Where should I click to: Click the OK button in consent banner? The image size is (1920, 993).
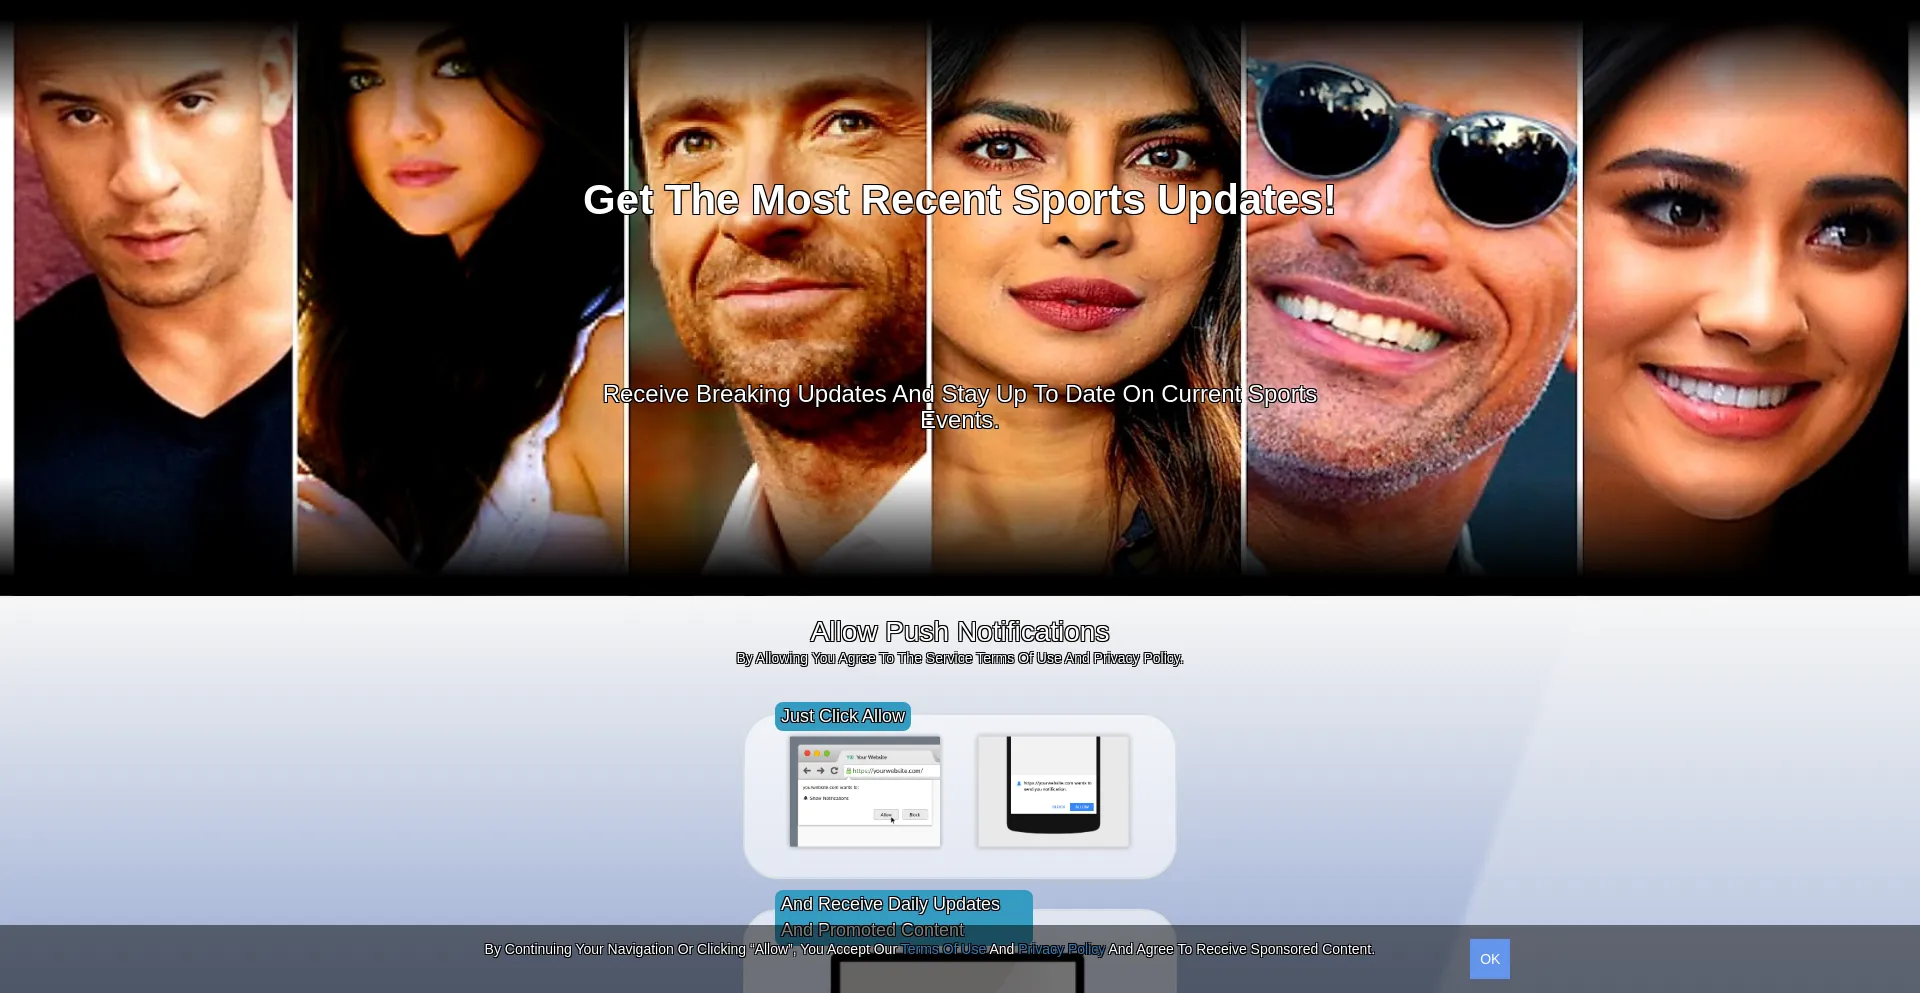coord(1489,959)
